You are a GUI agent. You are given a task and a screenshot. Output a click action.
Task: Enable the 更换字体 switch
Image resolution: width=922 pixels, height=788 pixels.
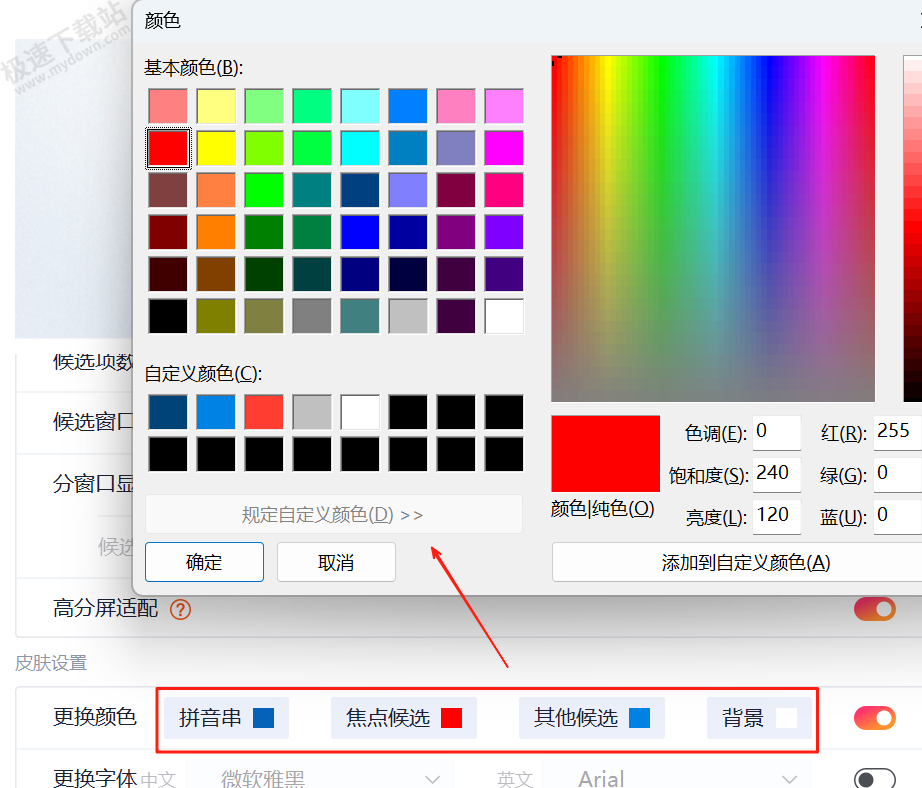874,779
